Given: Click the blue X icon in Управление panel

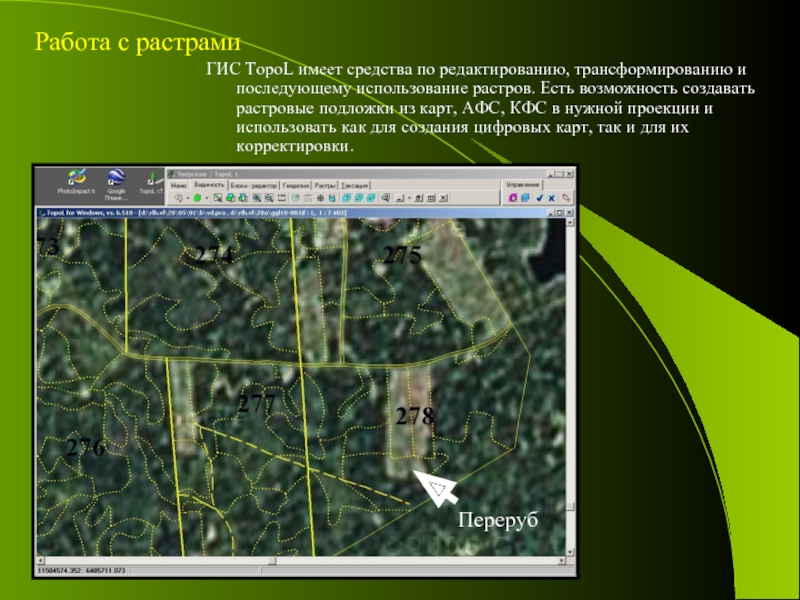Looking at the screenshot, I should [x=553, y=198].
